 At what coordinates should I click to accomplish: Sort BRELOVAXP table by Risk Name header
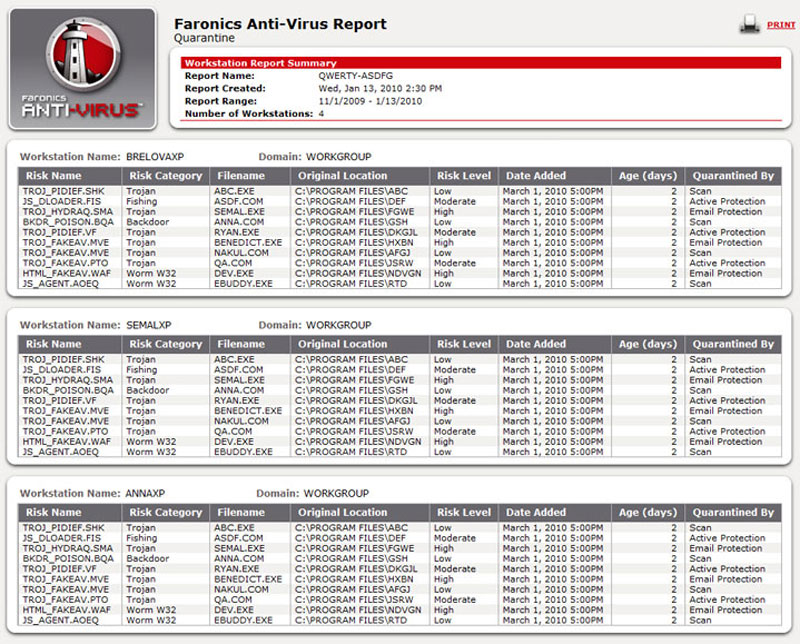point(53,176)
